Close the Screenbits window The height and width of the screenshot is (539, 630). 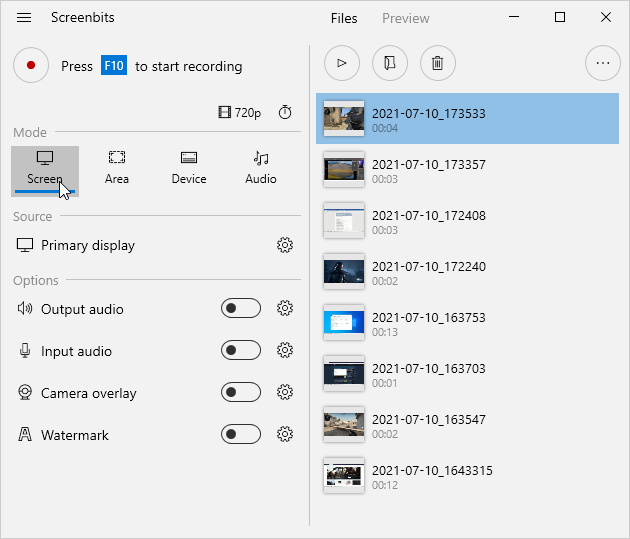(606, 17)
